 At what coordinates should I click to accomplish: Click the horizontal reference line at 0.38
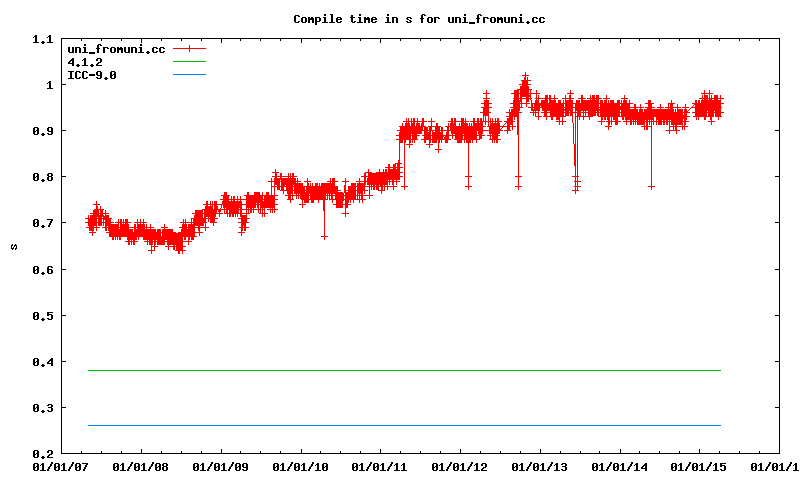coord(400,370)
